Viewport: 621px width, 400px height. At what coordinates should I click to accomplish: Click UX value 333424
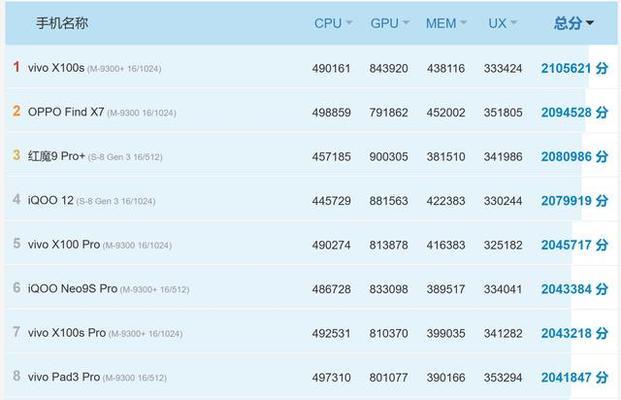click(x=503, y=69)
